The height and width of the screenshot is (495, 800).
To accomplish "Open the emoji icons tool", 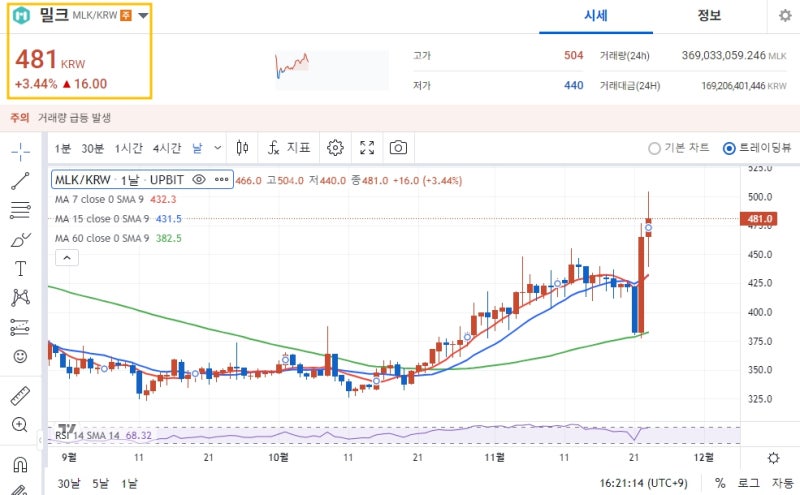I will pos(20,356).
